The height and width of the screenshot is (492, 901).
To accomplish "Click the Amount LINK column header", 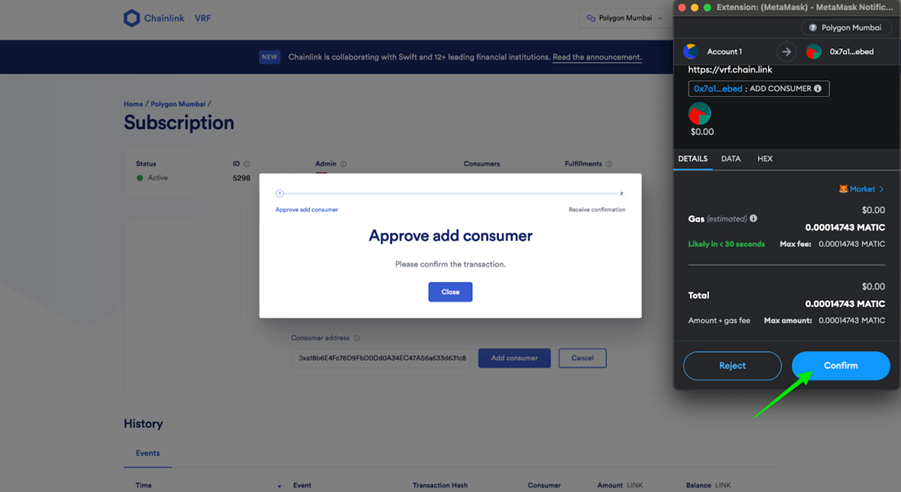I will (x=619, y=486).
